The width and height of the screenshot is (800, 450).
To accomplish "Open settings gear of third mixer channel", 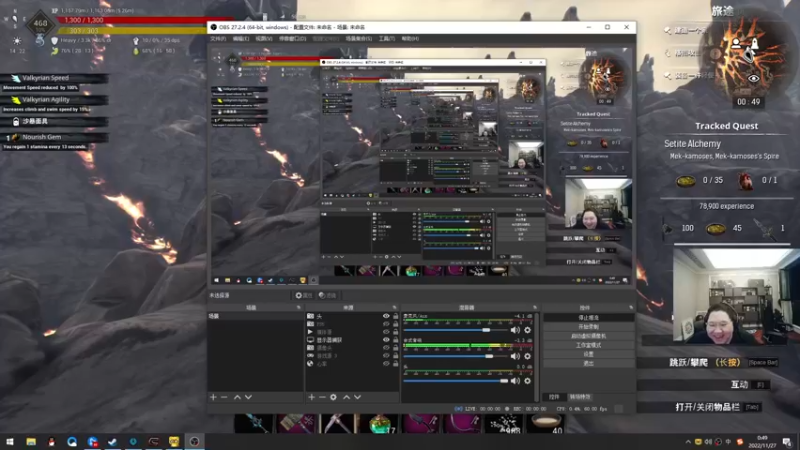I will coord(528,381).
